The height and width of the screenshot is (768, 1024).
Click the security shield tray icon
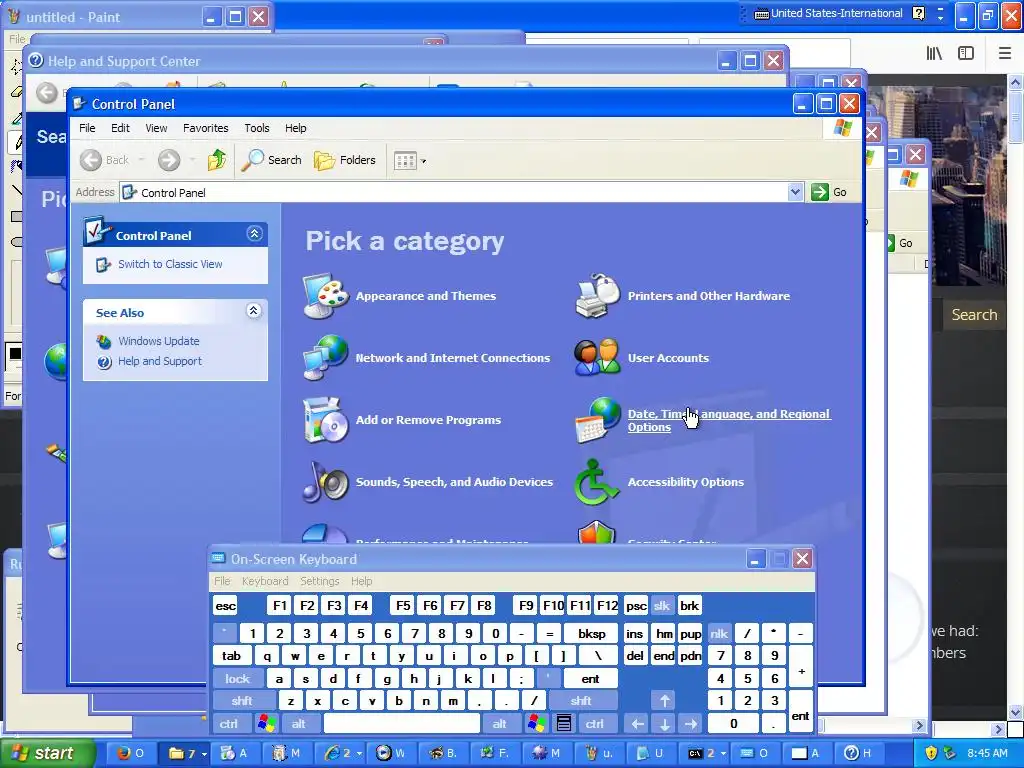931,753
